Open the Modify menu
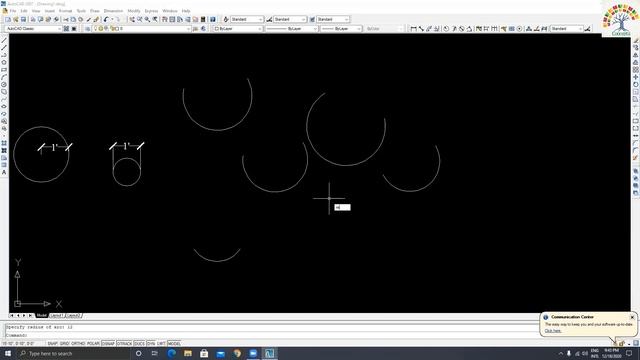This screenshot has width=640, height=360. [x=134, y=11]
